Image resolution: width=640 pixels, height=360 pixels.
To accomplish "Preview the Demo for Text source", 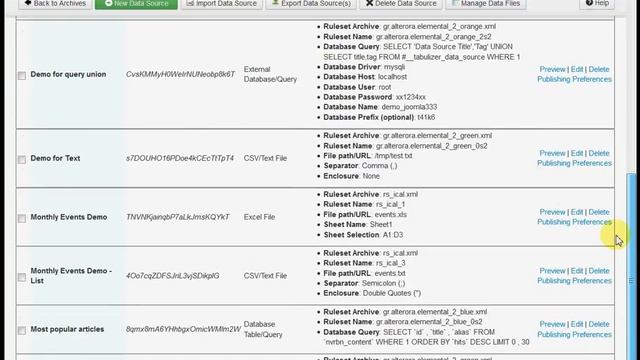I will 552,153.
